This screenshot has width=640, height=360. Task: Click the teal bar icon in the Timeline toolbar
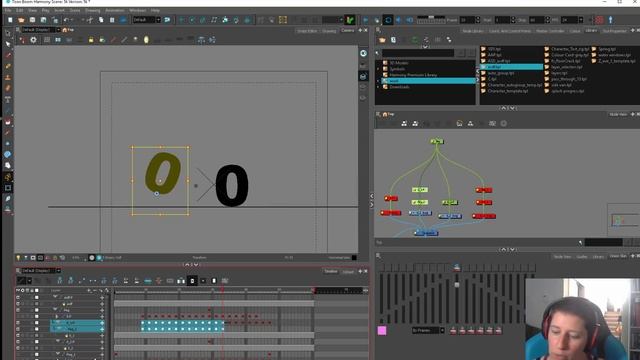pyautogui.click(x=148, y=280)
